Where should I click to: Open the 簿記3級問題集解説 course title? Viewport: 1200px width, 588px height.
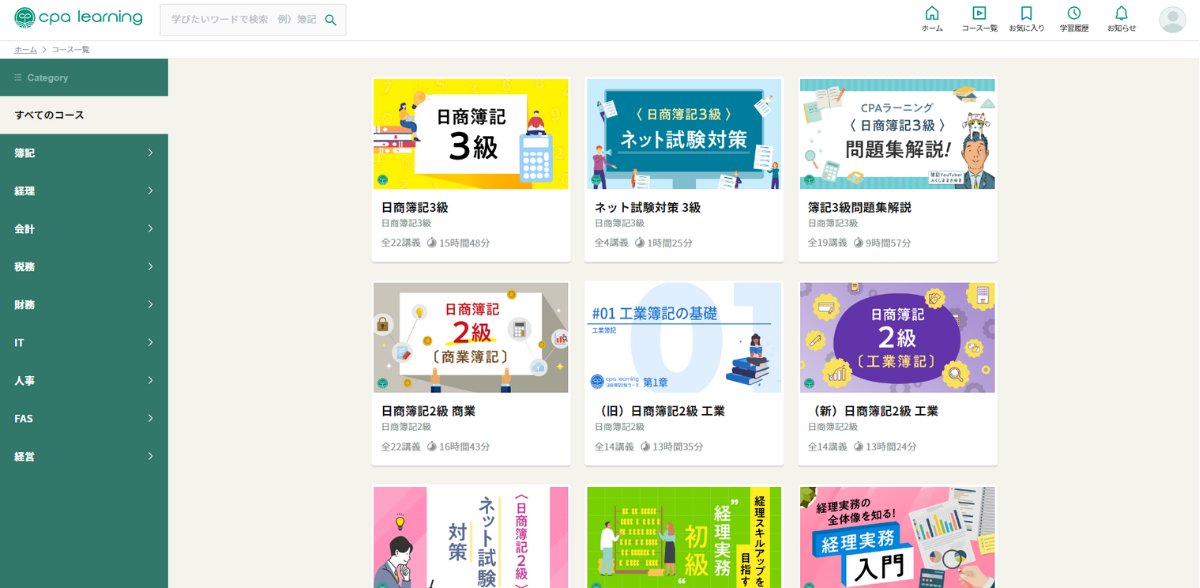(859, 208)
